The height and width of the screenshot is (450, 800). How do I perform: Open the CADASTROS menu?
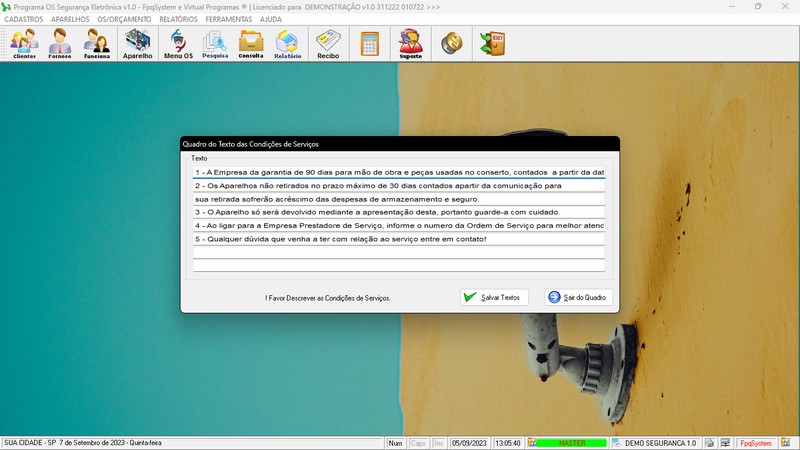pos(23,19)
